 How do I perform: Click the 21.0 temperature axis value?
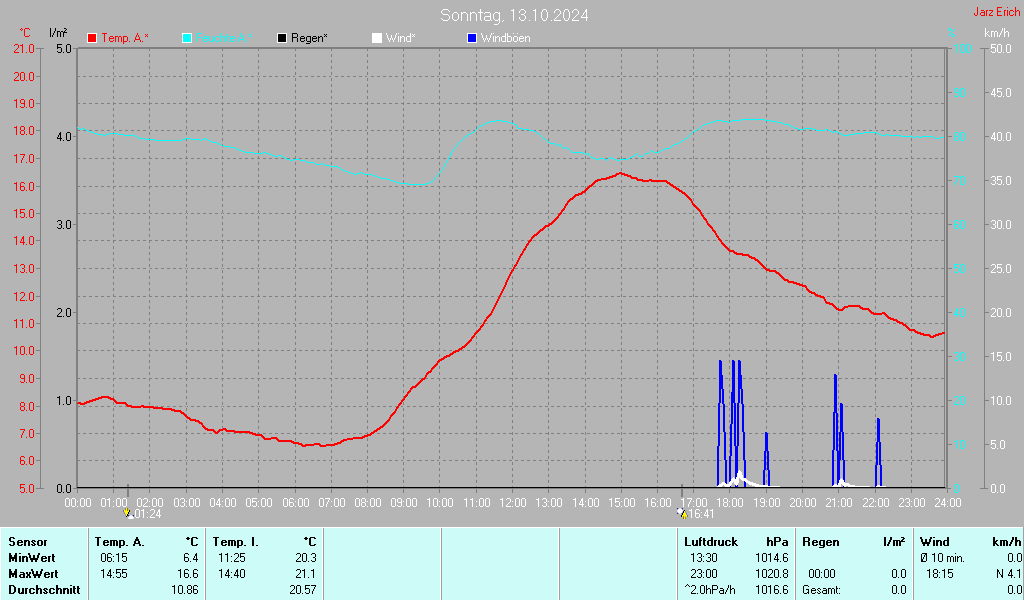pyautogui.click(x=24, y=49)
